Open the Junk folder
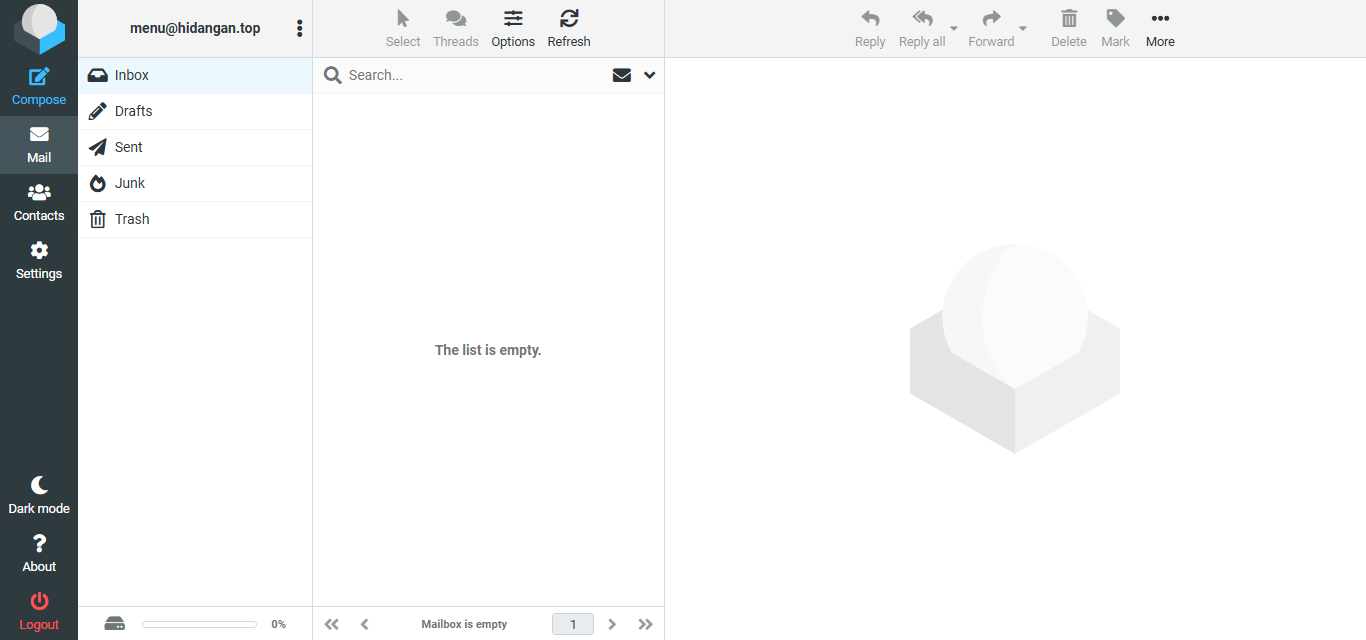The image size is (1366, 640). (x=130, y=183)
